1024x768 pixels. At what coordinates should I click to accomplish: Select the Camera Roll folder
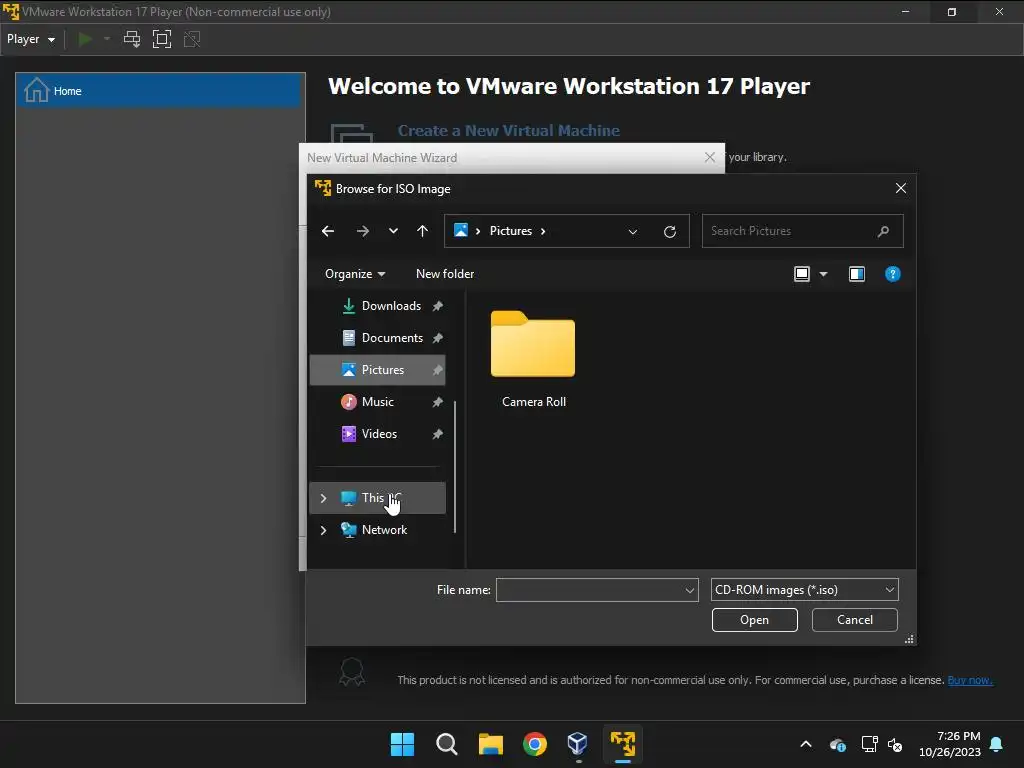coord(533,359)
